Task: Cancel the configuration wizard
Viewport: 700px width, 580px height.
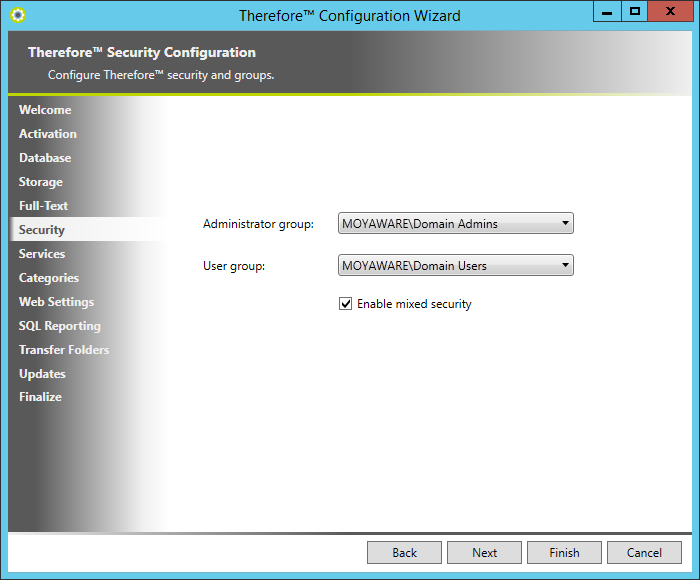Action: tap(644, 552)
